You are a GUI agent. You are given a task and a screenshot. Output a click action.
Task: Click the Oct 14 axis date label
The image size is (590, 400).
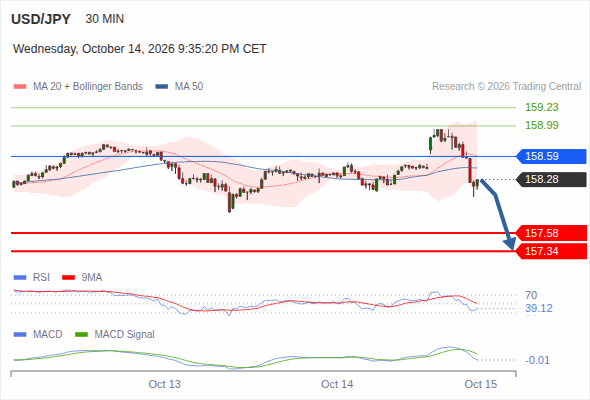pos(337,384)
